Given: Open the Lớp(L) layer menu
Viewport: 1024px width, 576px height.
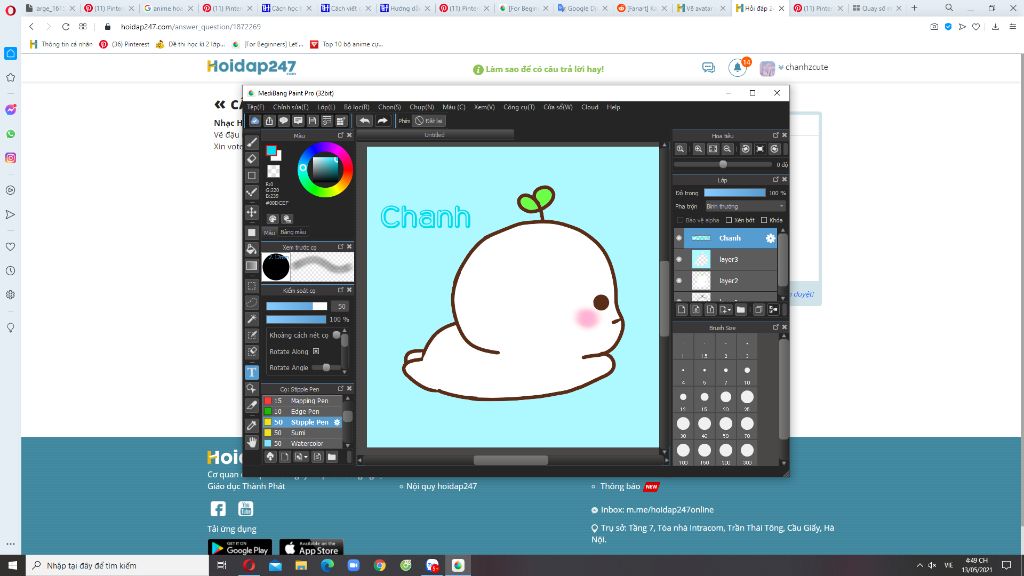Looking at the screenshot, I should pyautogui.click(x=326, y=107).
